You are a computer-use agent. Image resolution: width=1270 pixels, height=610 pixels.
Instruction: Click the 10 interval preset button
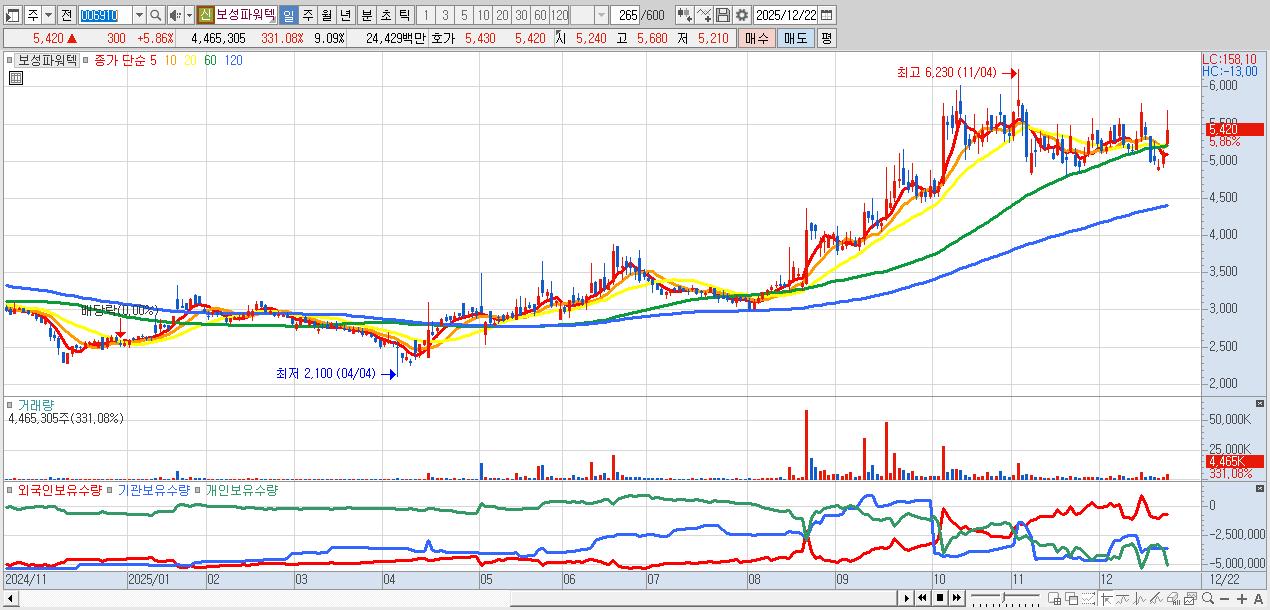tap(483, 15)
